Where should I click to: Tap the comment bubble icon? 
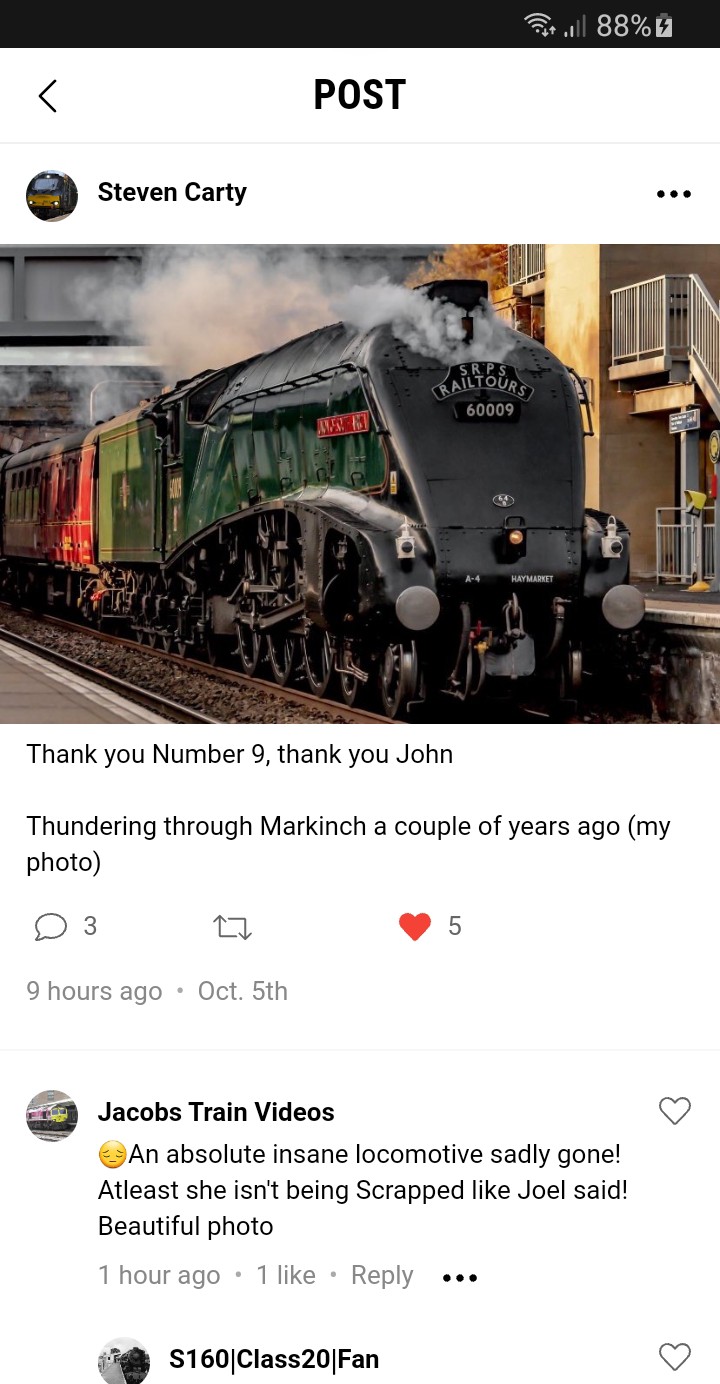pyautogui.click(x=50, y=927)
